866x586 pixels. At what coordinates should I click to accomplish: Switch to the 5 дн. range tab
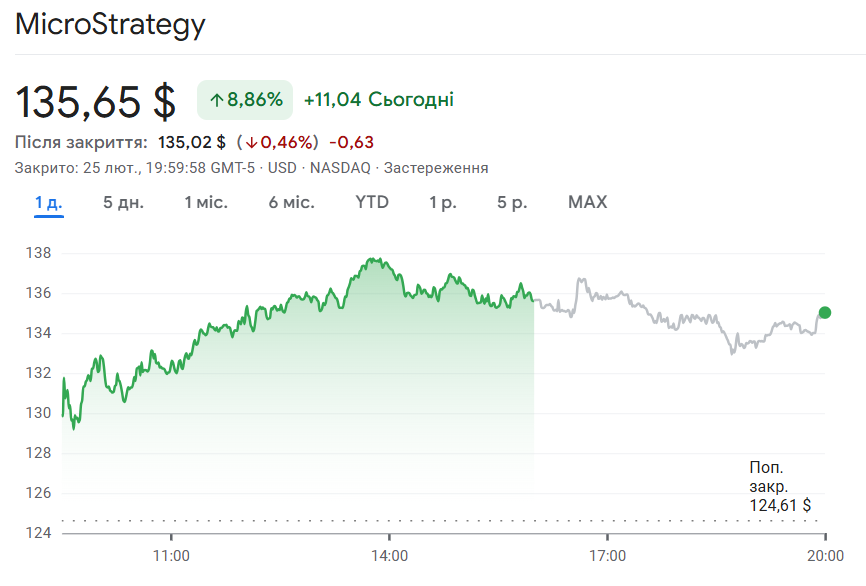123,203
